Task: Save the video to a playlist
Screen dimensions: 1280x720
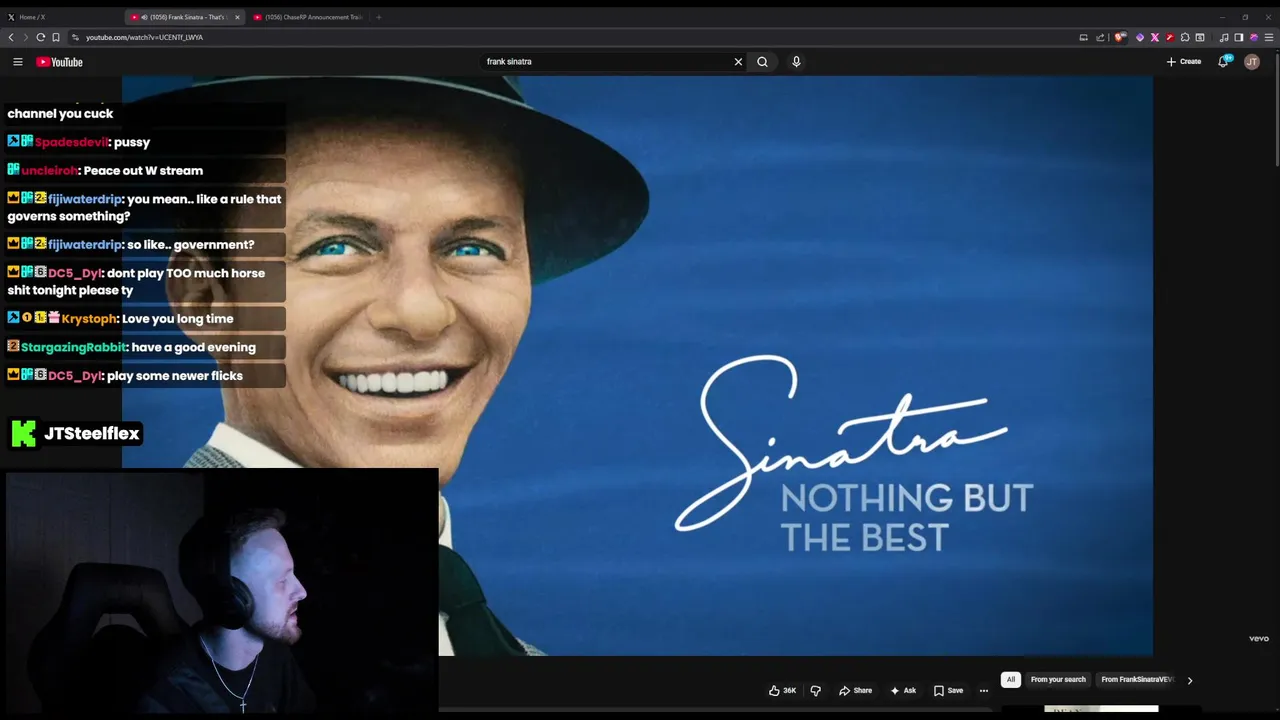Action: tap(948, 690)
